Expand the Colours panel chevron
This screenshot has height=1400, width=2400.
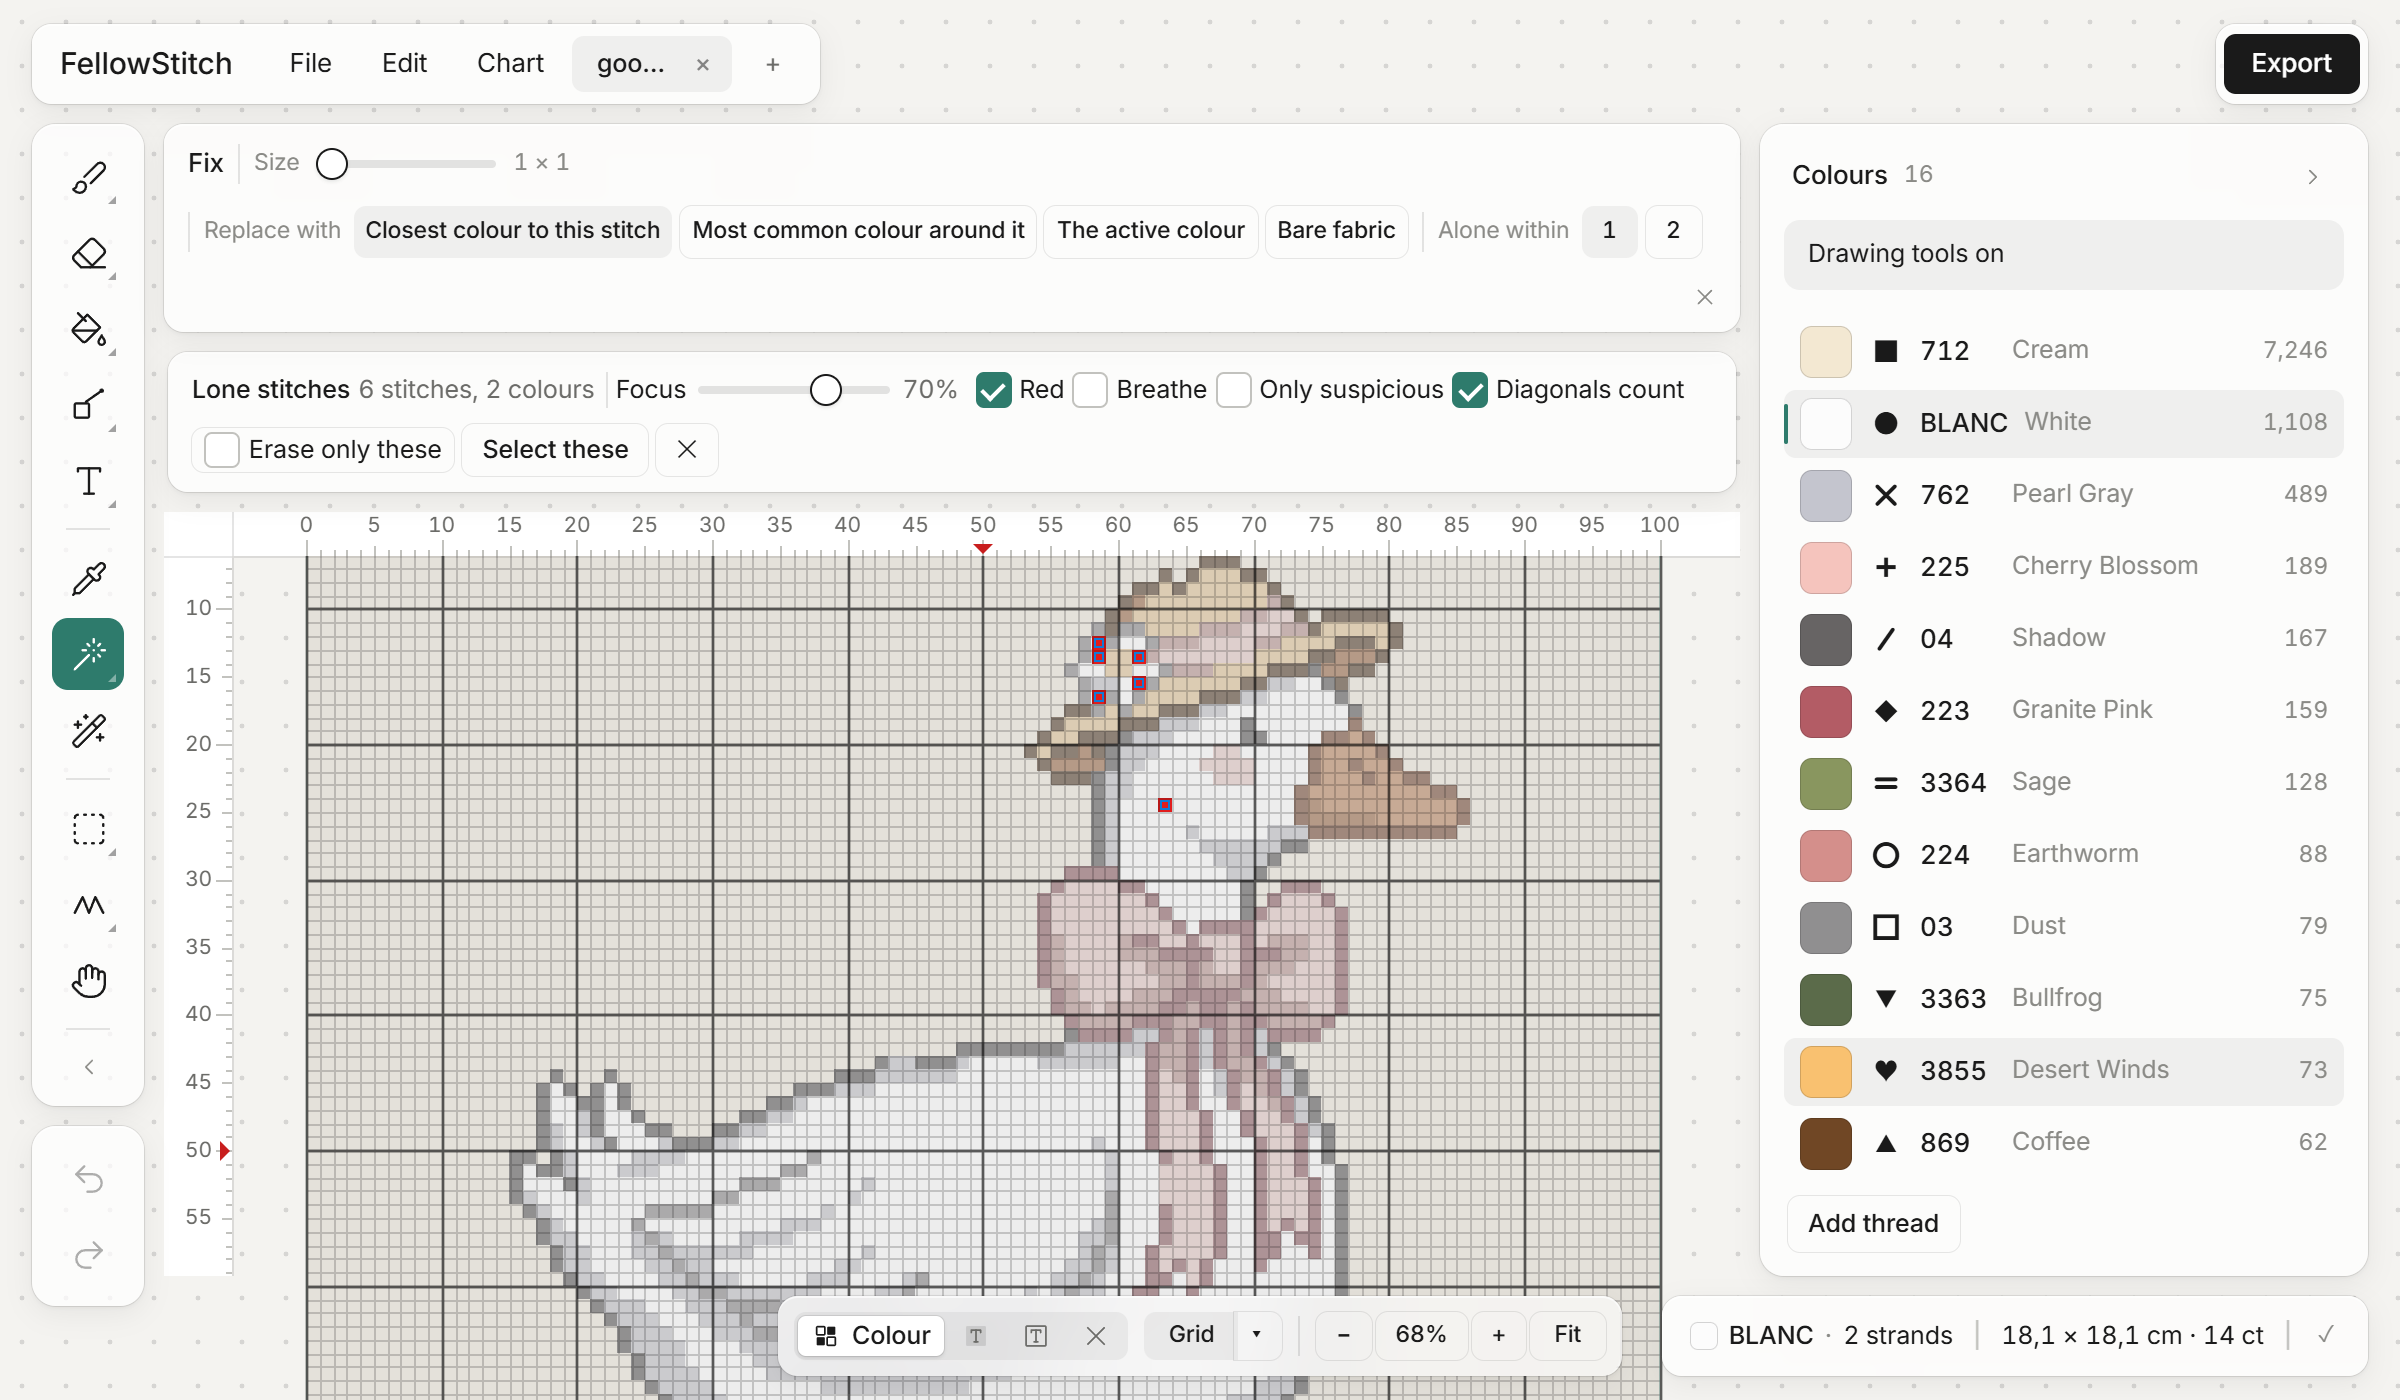(x=2313, y=177)
